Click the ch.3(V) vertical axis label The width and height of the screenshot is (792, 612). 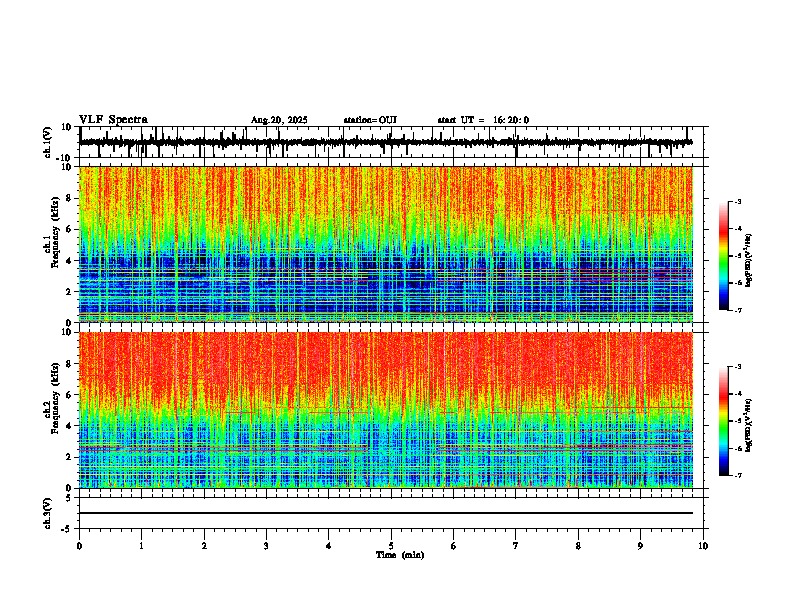pyautogui.click(x=47, y=513)
